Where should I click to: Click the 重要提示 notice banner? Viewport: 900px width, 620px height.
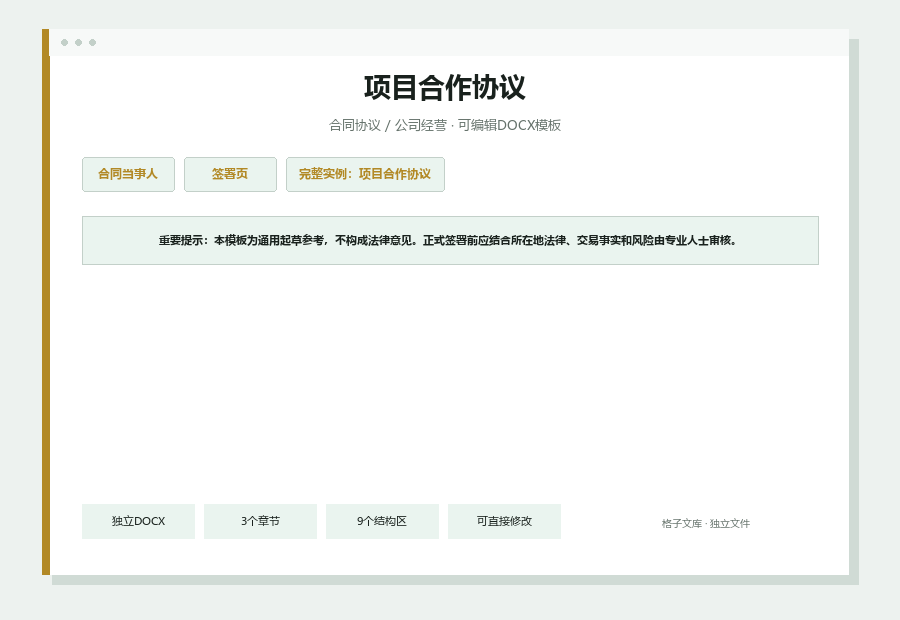pyautogui.click(x=450, y=241)
